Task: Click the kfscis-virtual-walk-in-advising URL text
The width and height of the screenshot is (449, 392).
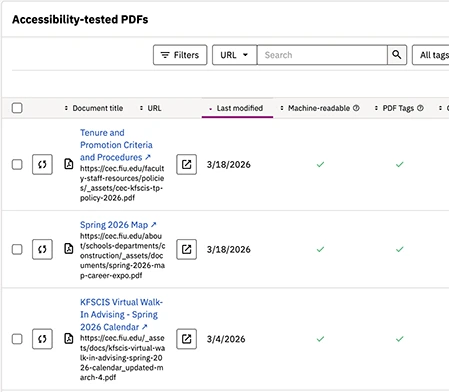Action: pyautogui.click(x=122, y=358)
